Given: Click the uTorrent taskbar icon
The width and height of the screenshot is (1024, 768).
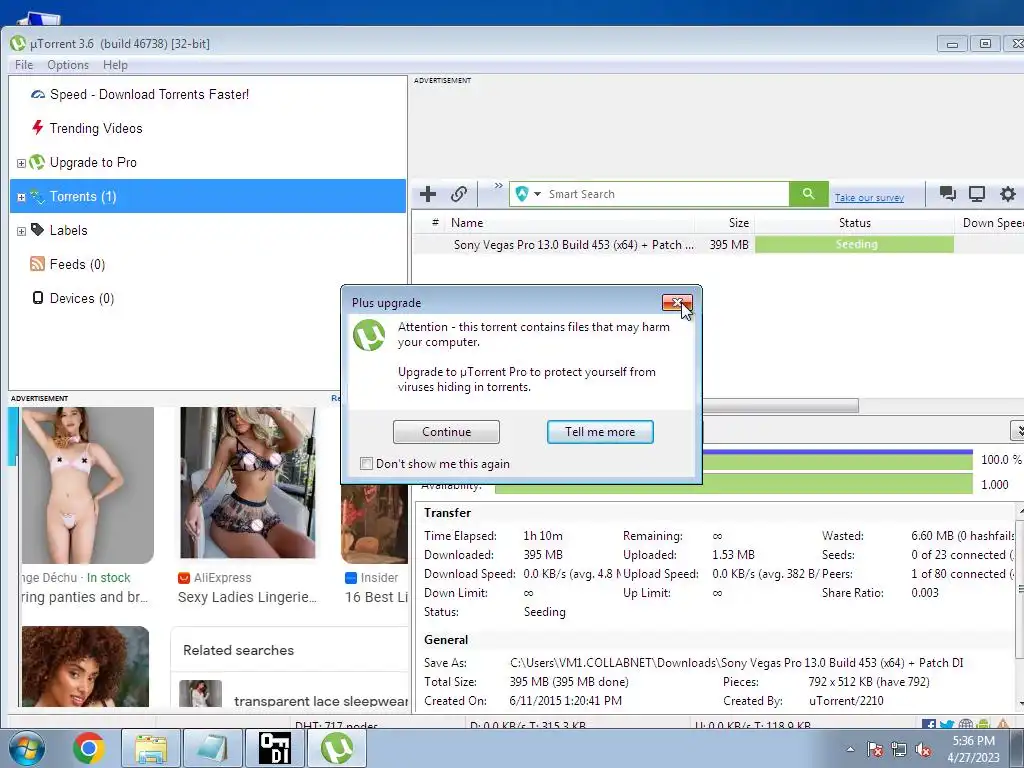Looking at the screenshot, I should click(336, 748).
